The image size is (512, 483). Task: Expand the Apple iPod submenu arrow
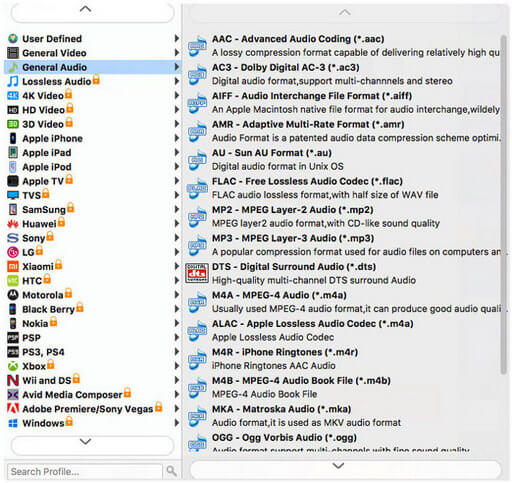point(177,167)
